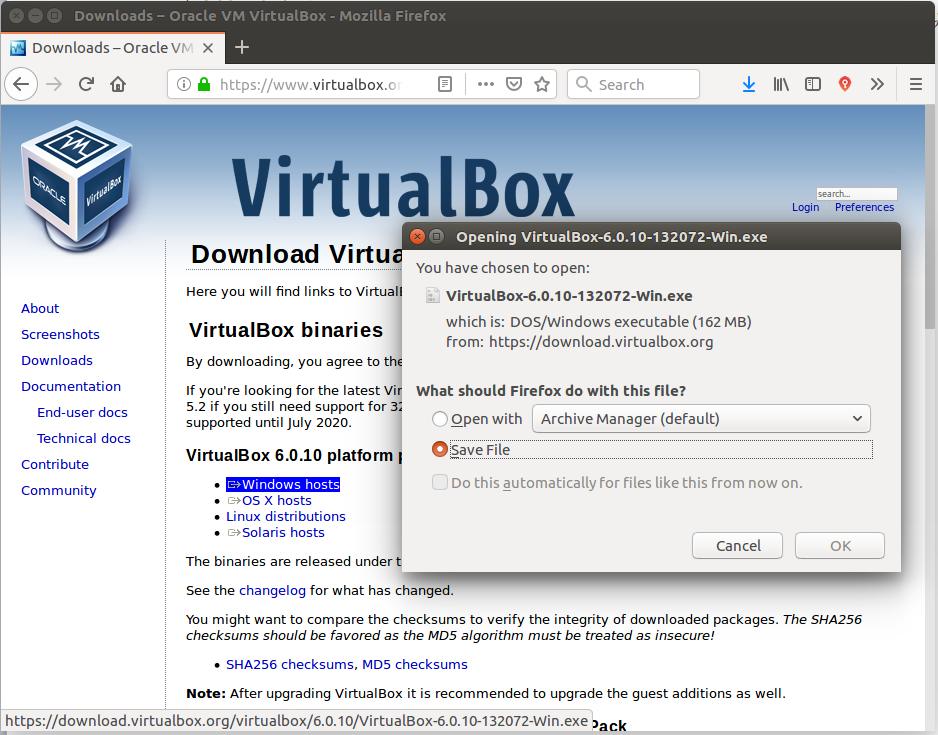The width and height of the screenshot is (938, 735).
Task: Open the Library icon
Action: click(x=781, y=84)
